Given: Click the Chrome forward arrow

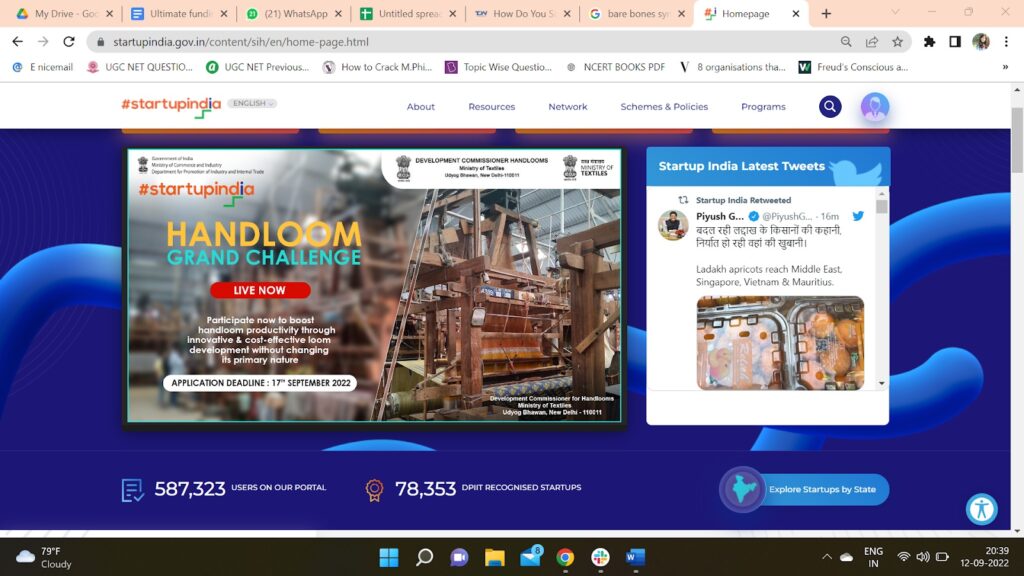Looking at the screenshot, I should pos(43,41).
